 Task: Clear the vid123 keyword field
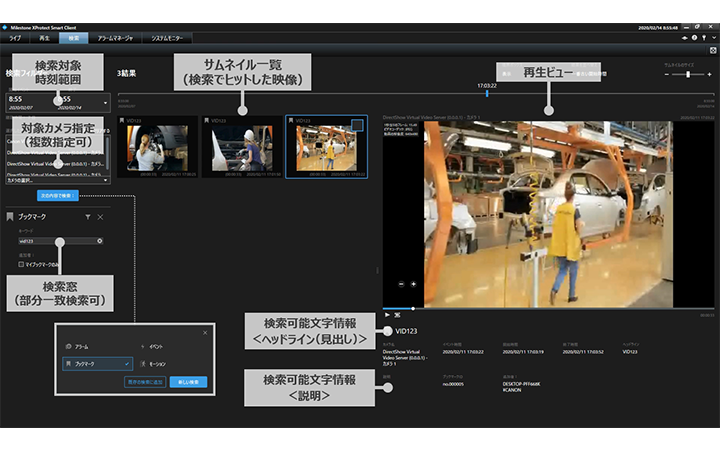100,241
